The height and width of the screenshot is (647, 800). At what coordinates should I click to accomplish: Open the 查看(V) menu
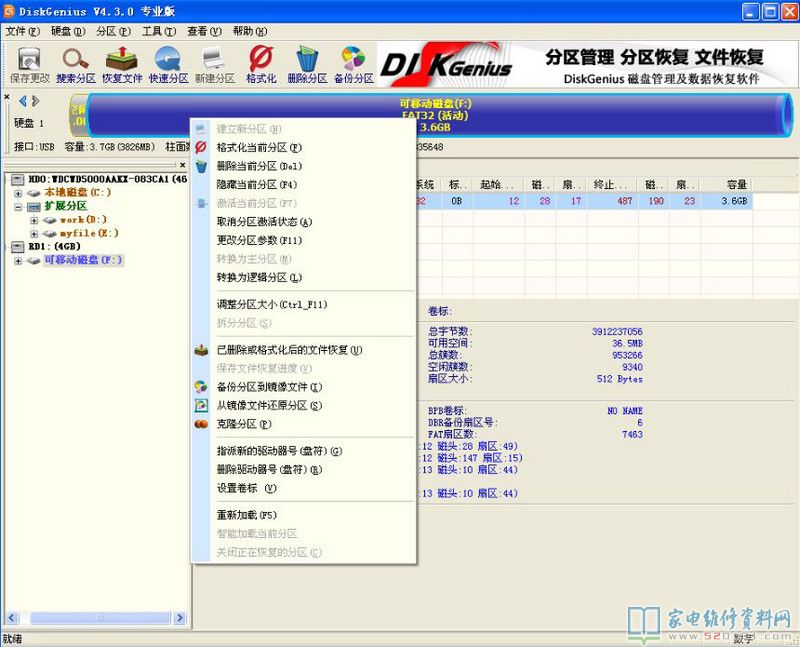click(204, 31)
